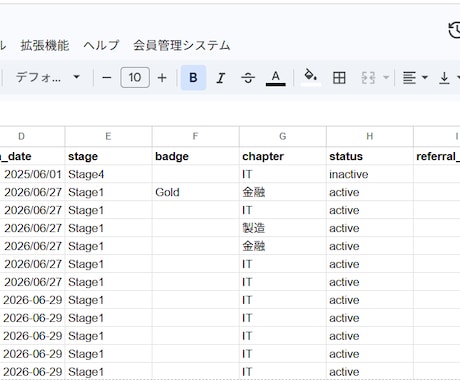Click the status header cell
This screenshot has width=460, height=380.
(369, 156)
